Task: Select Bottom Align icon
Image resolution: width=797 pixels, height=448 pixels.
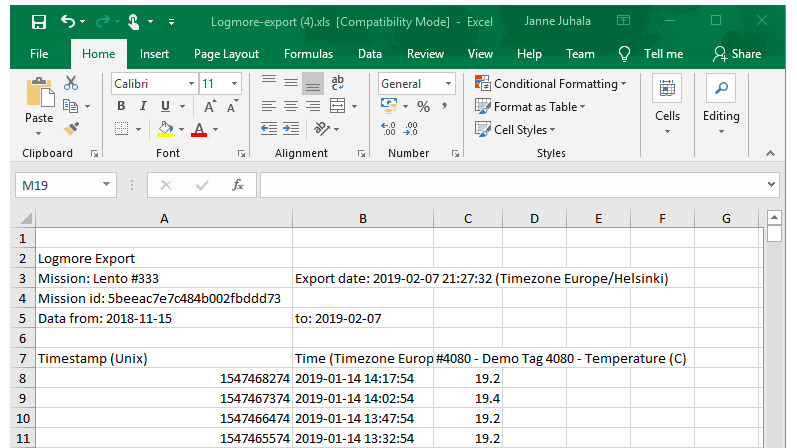Action: click(313, 84)
